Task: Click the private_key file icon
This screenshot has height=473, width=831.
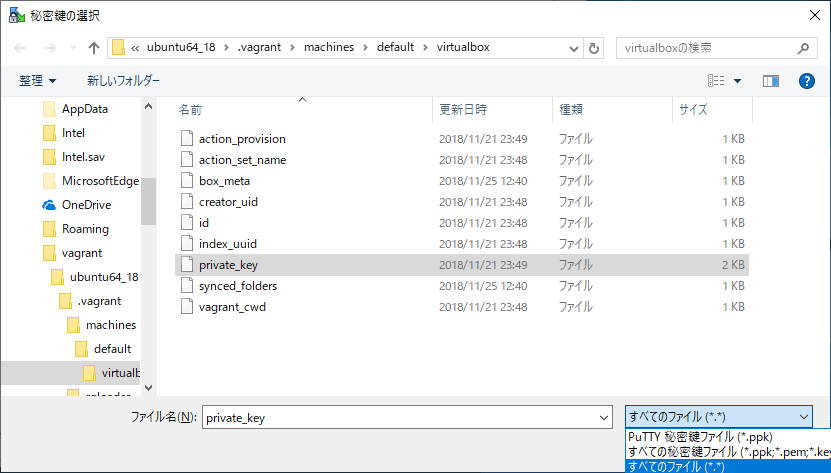Action: click(187, 265)
